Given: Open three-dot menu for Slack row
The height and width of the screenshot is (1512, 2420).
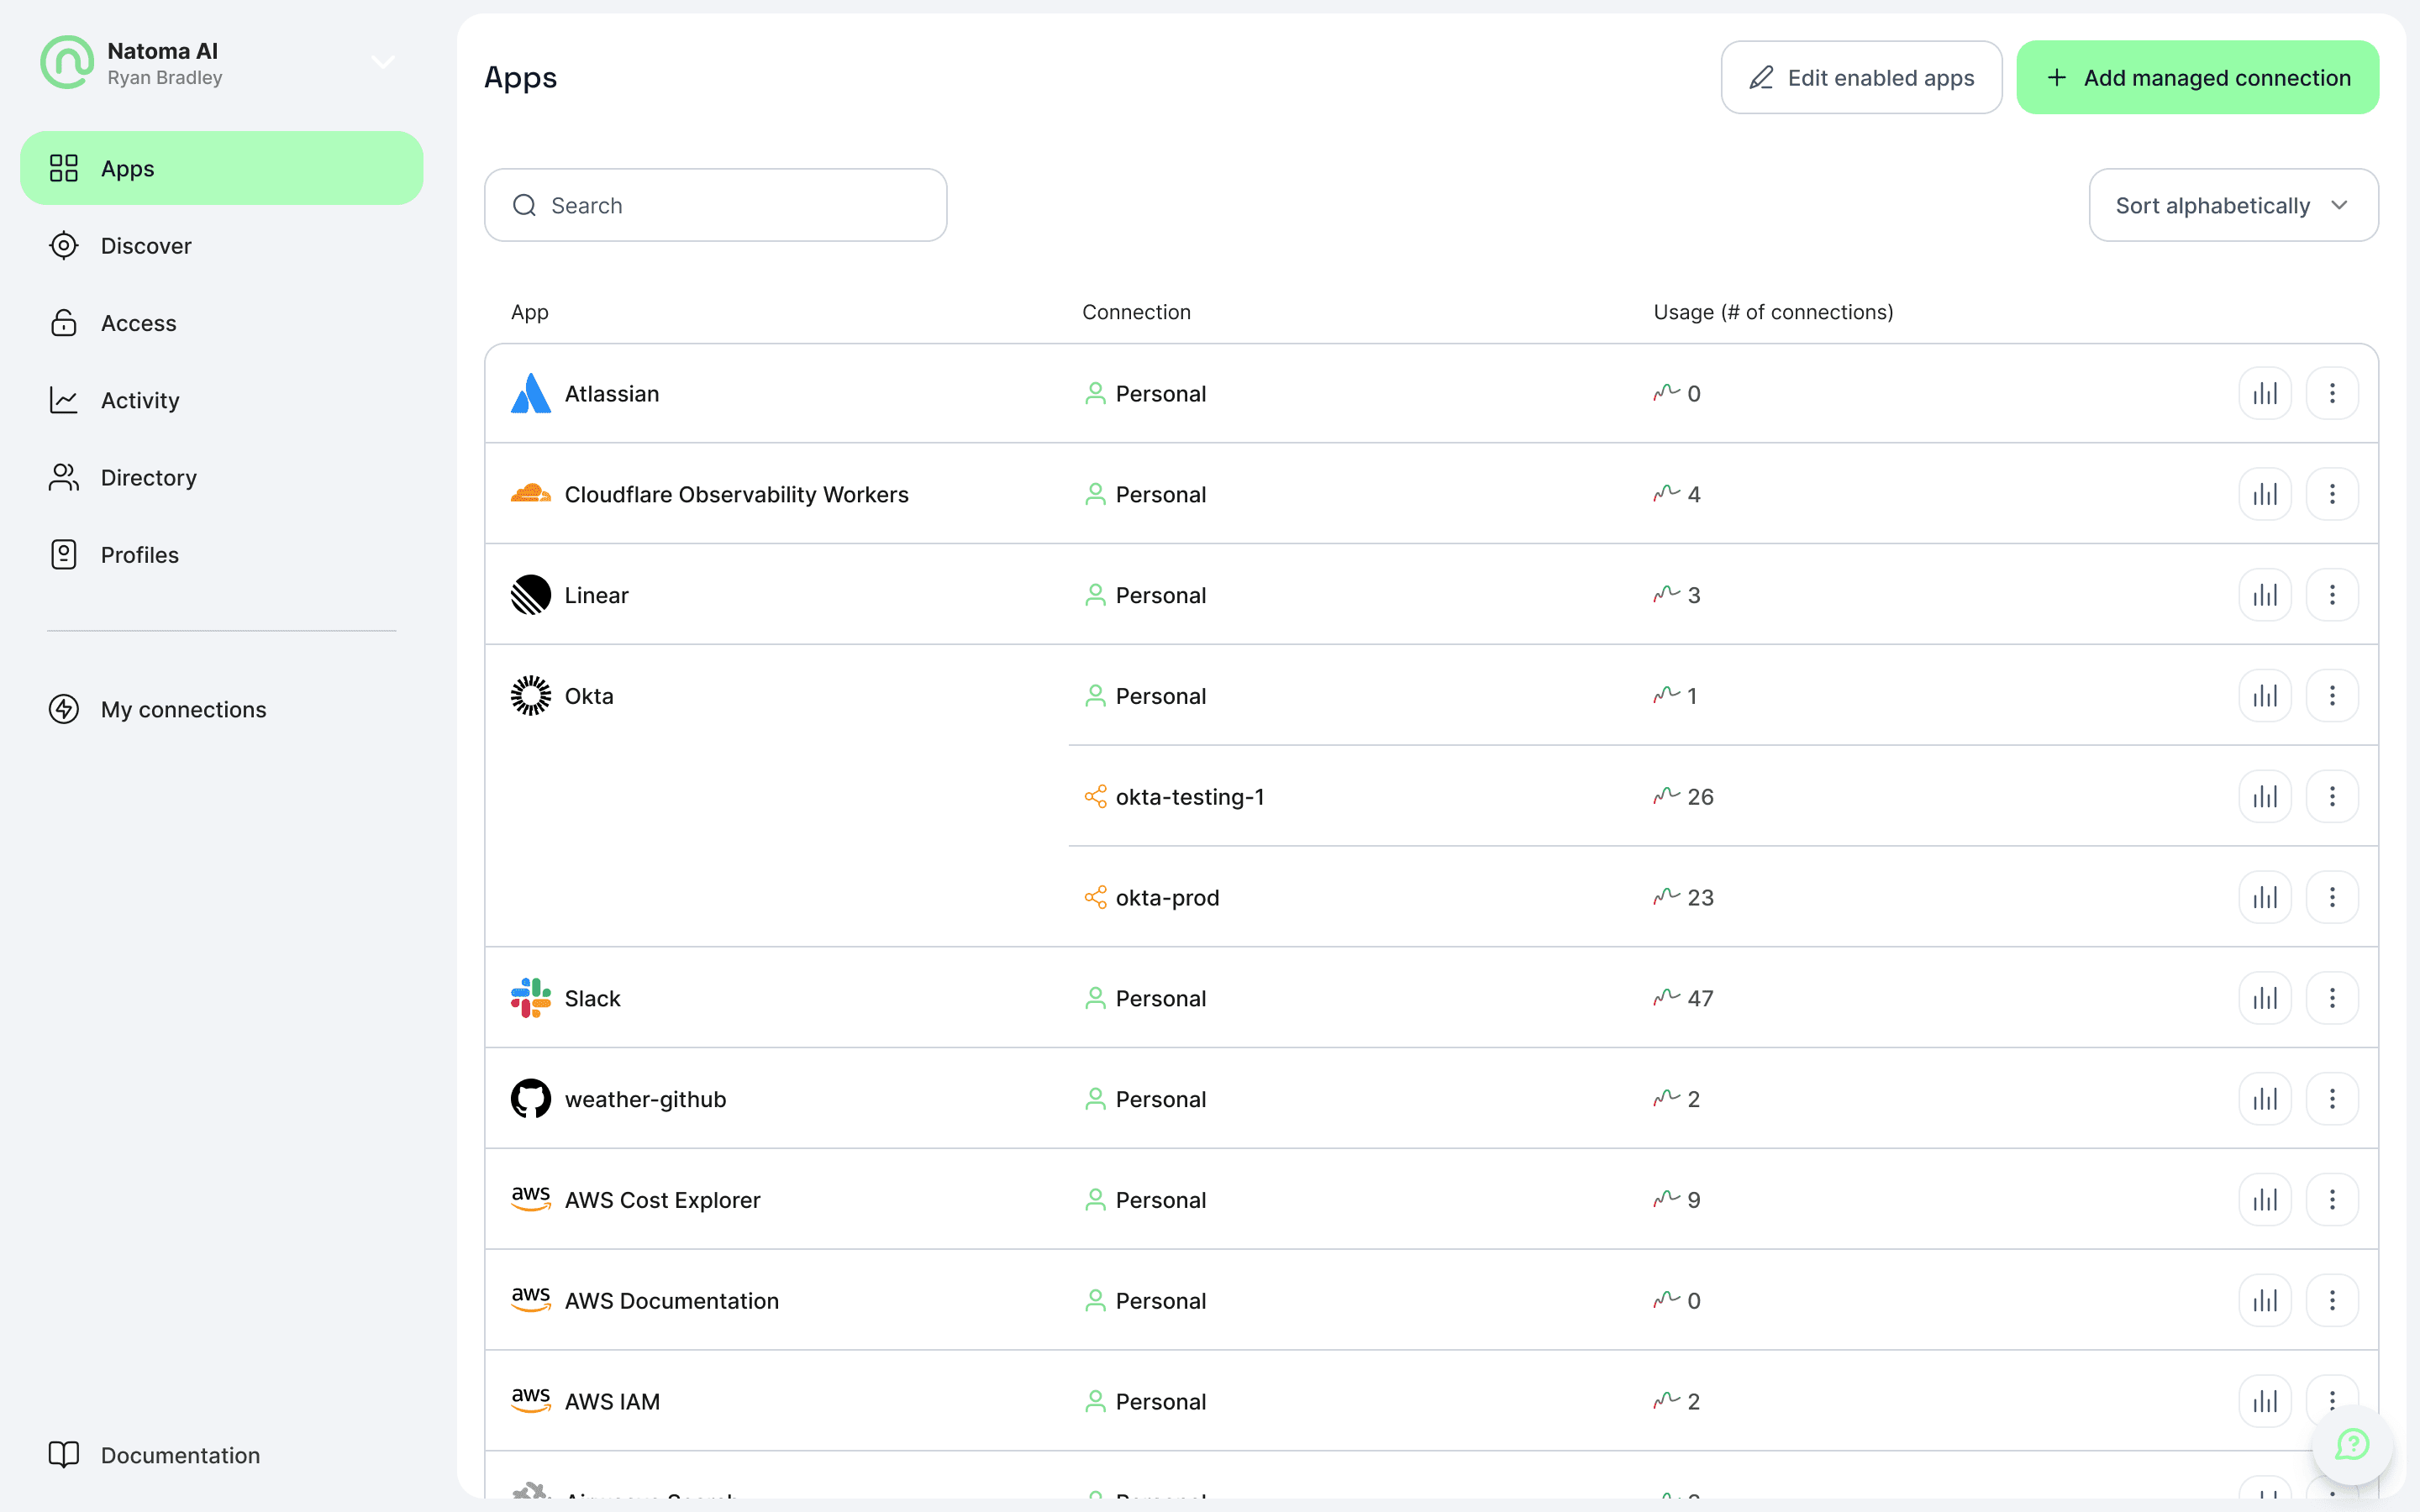Looking at the screenshot, I should point(2331,998).
